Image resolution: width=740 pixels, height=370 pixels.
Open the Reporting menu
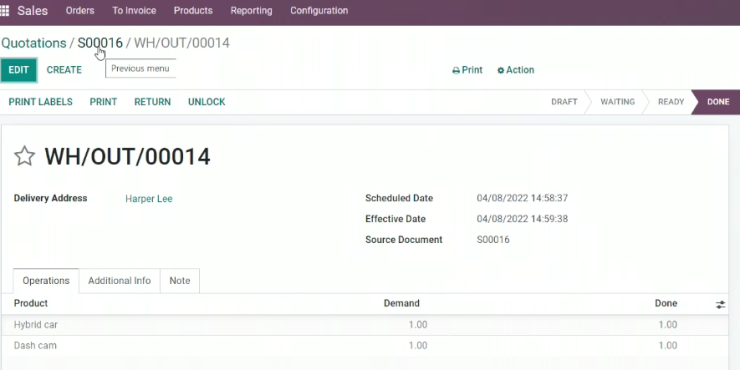pyautogui.click(x=251, y=10)
